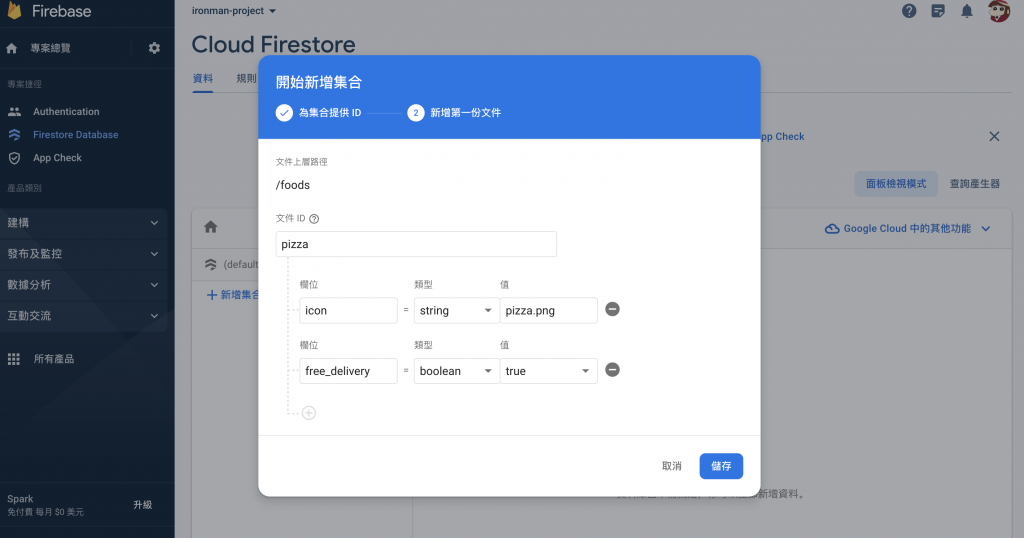Click step two circle indicator
This screenshot has width=1024, height=538.
click(416, 113)
